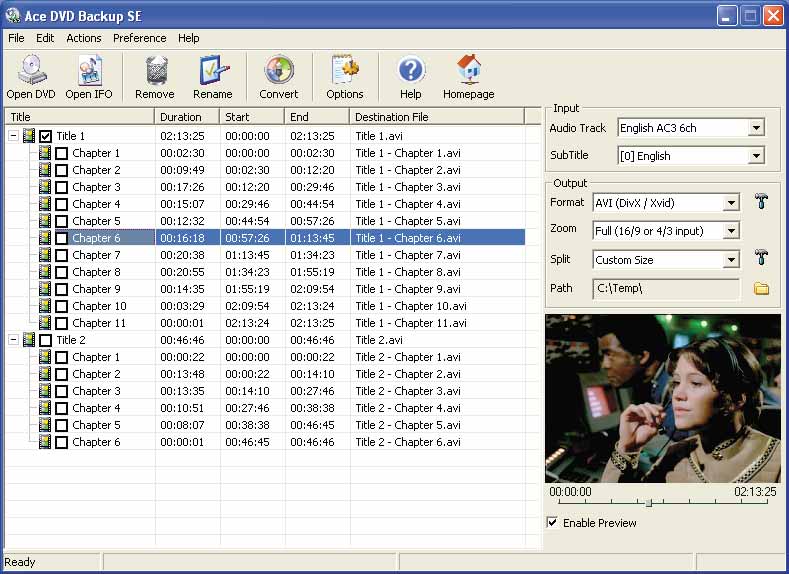Start conversion with the Convert icon
The width and height of the screenshot is (789, 574).
pyautogui.click(x=279, y=70)
